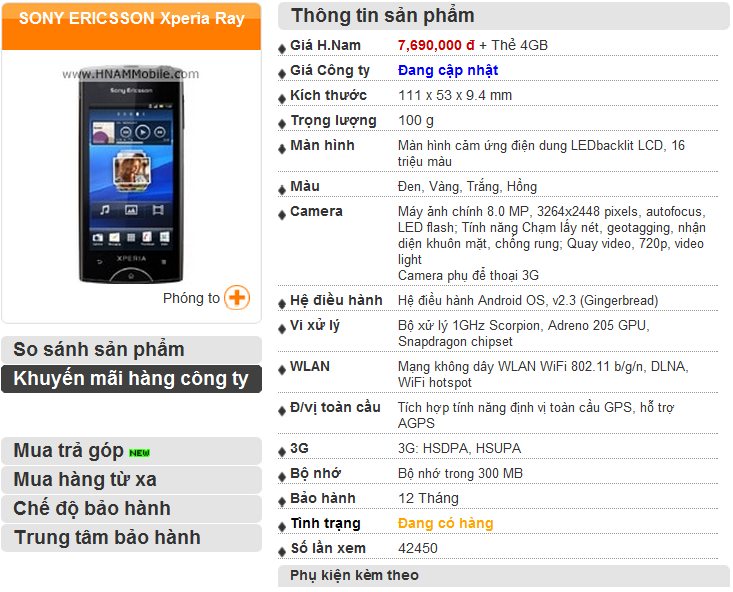733x592 pixels.
Task: Click the green NEW badge icon
Action: [139, 453]
